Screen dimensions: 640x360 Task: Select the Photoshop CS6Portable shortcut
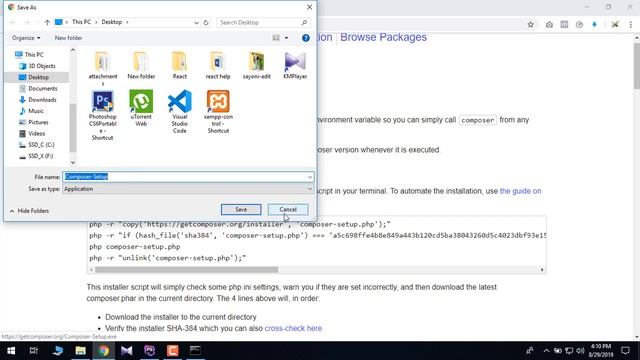[x=102, y=101]
